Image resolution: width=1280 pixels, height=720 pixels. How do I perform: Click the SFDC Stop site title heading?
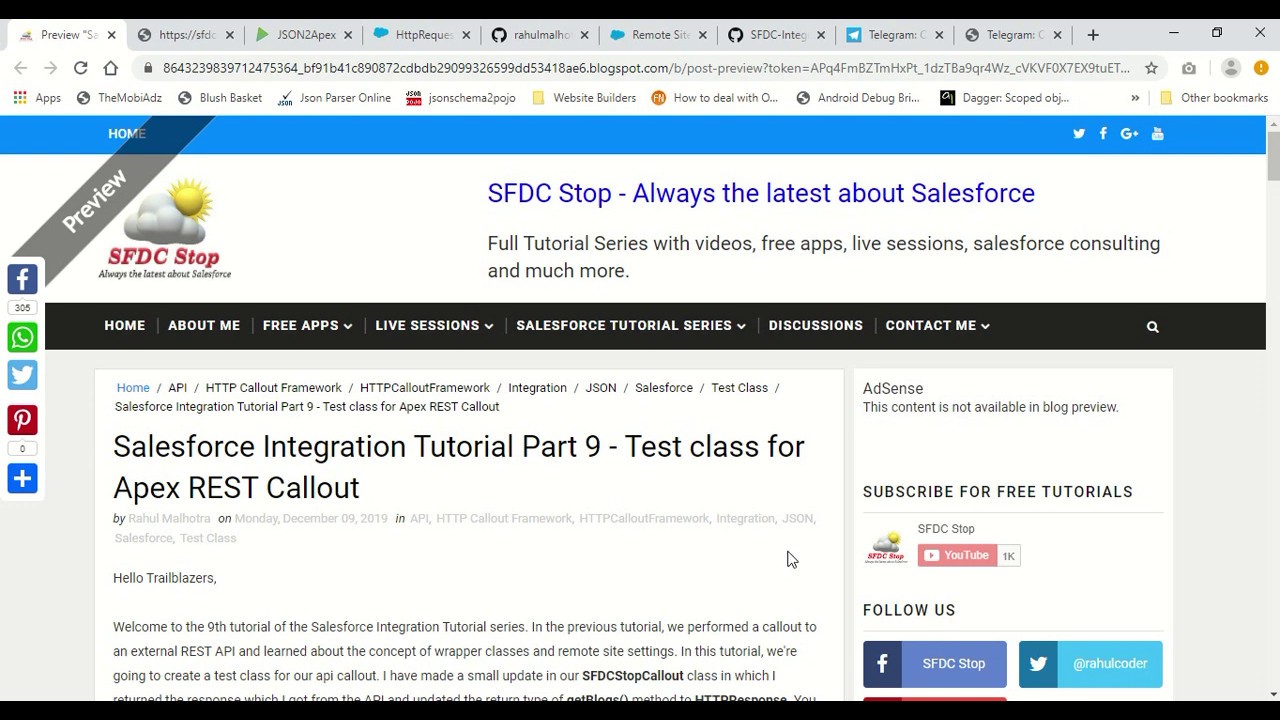761,193
